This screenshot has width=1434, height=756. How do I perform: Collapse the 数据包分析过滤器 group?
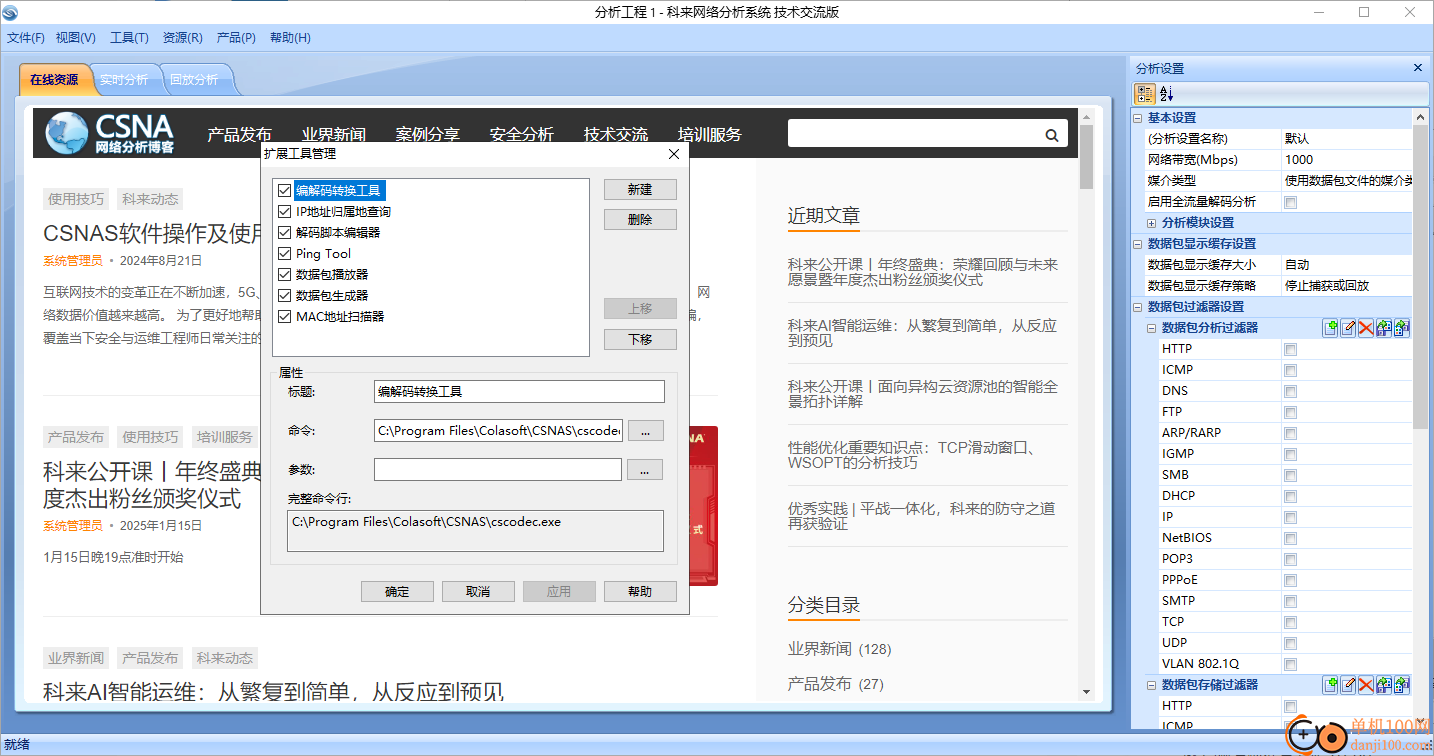tap(1152, 328)
